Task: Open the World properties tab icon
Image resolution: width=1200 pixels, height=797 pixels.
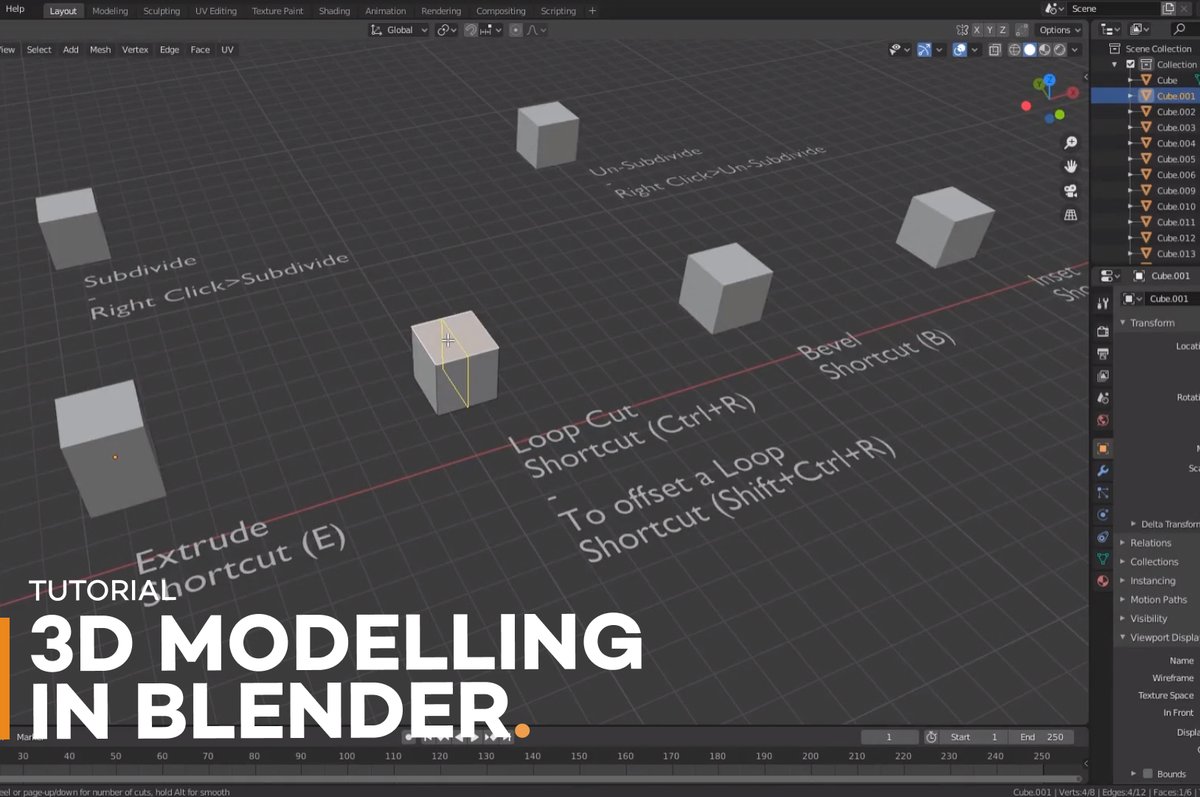Action: [x=1103, y=421]
